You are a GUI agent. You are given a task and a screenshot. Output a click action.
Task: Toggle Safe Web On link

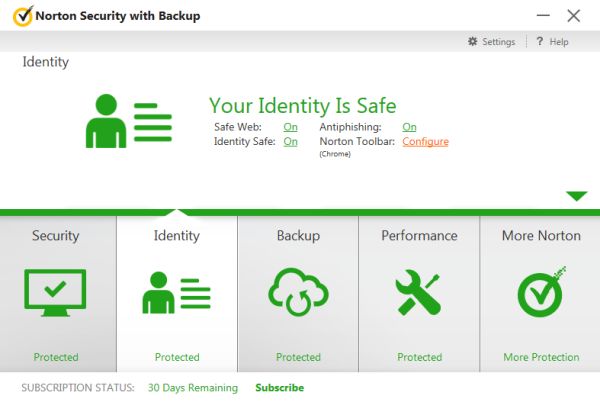pos(290,127)
